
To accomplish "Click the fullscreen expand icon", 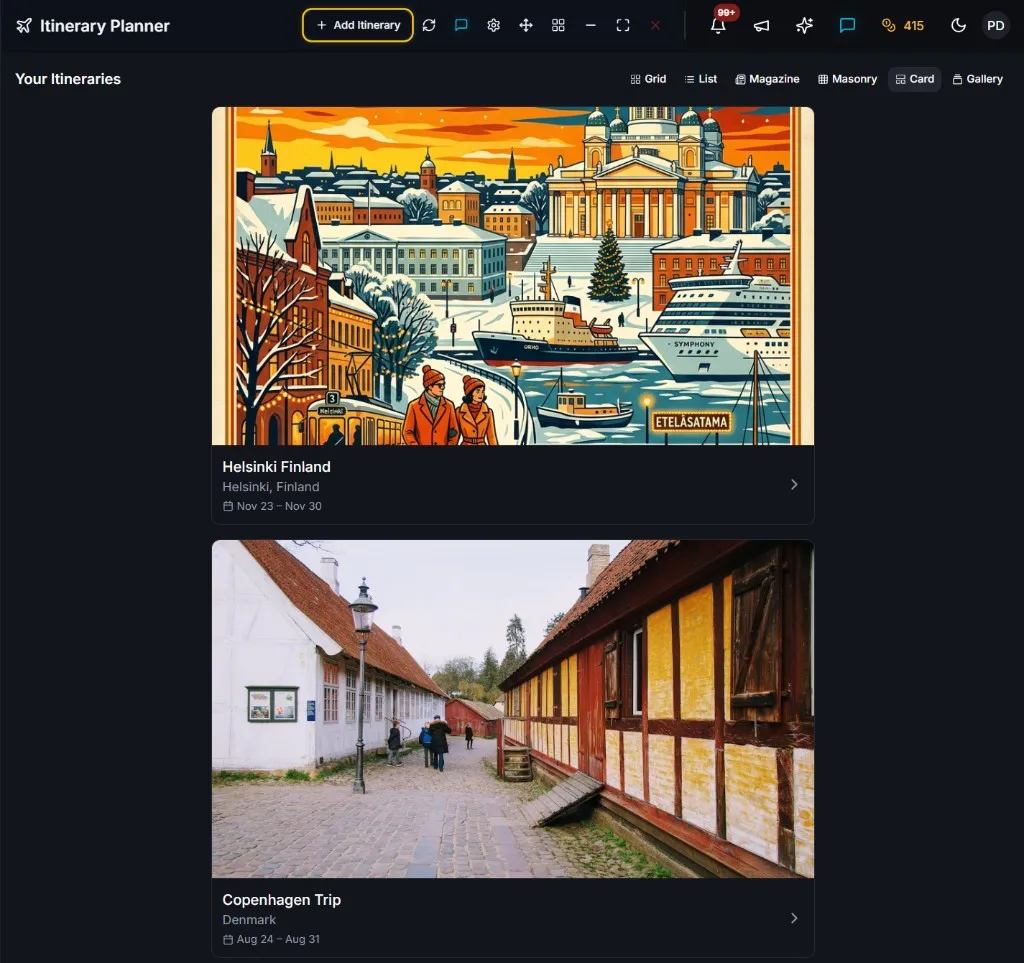I will (623, 25).
